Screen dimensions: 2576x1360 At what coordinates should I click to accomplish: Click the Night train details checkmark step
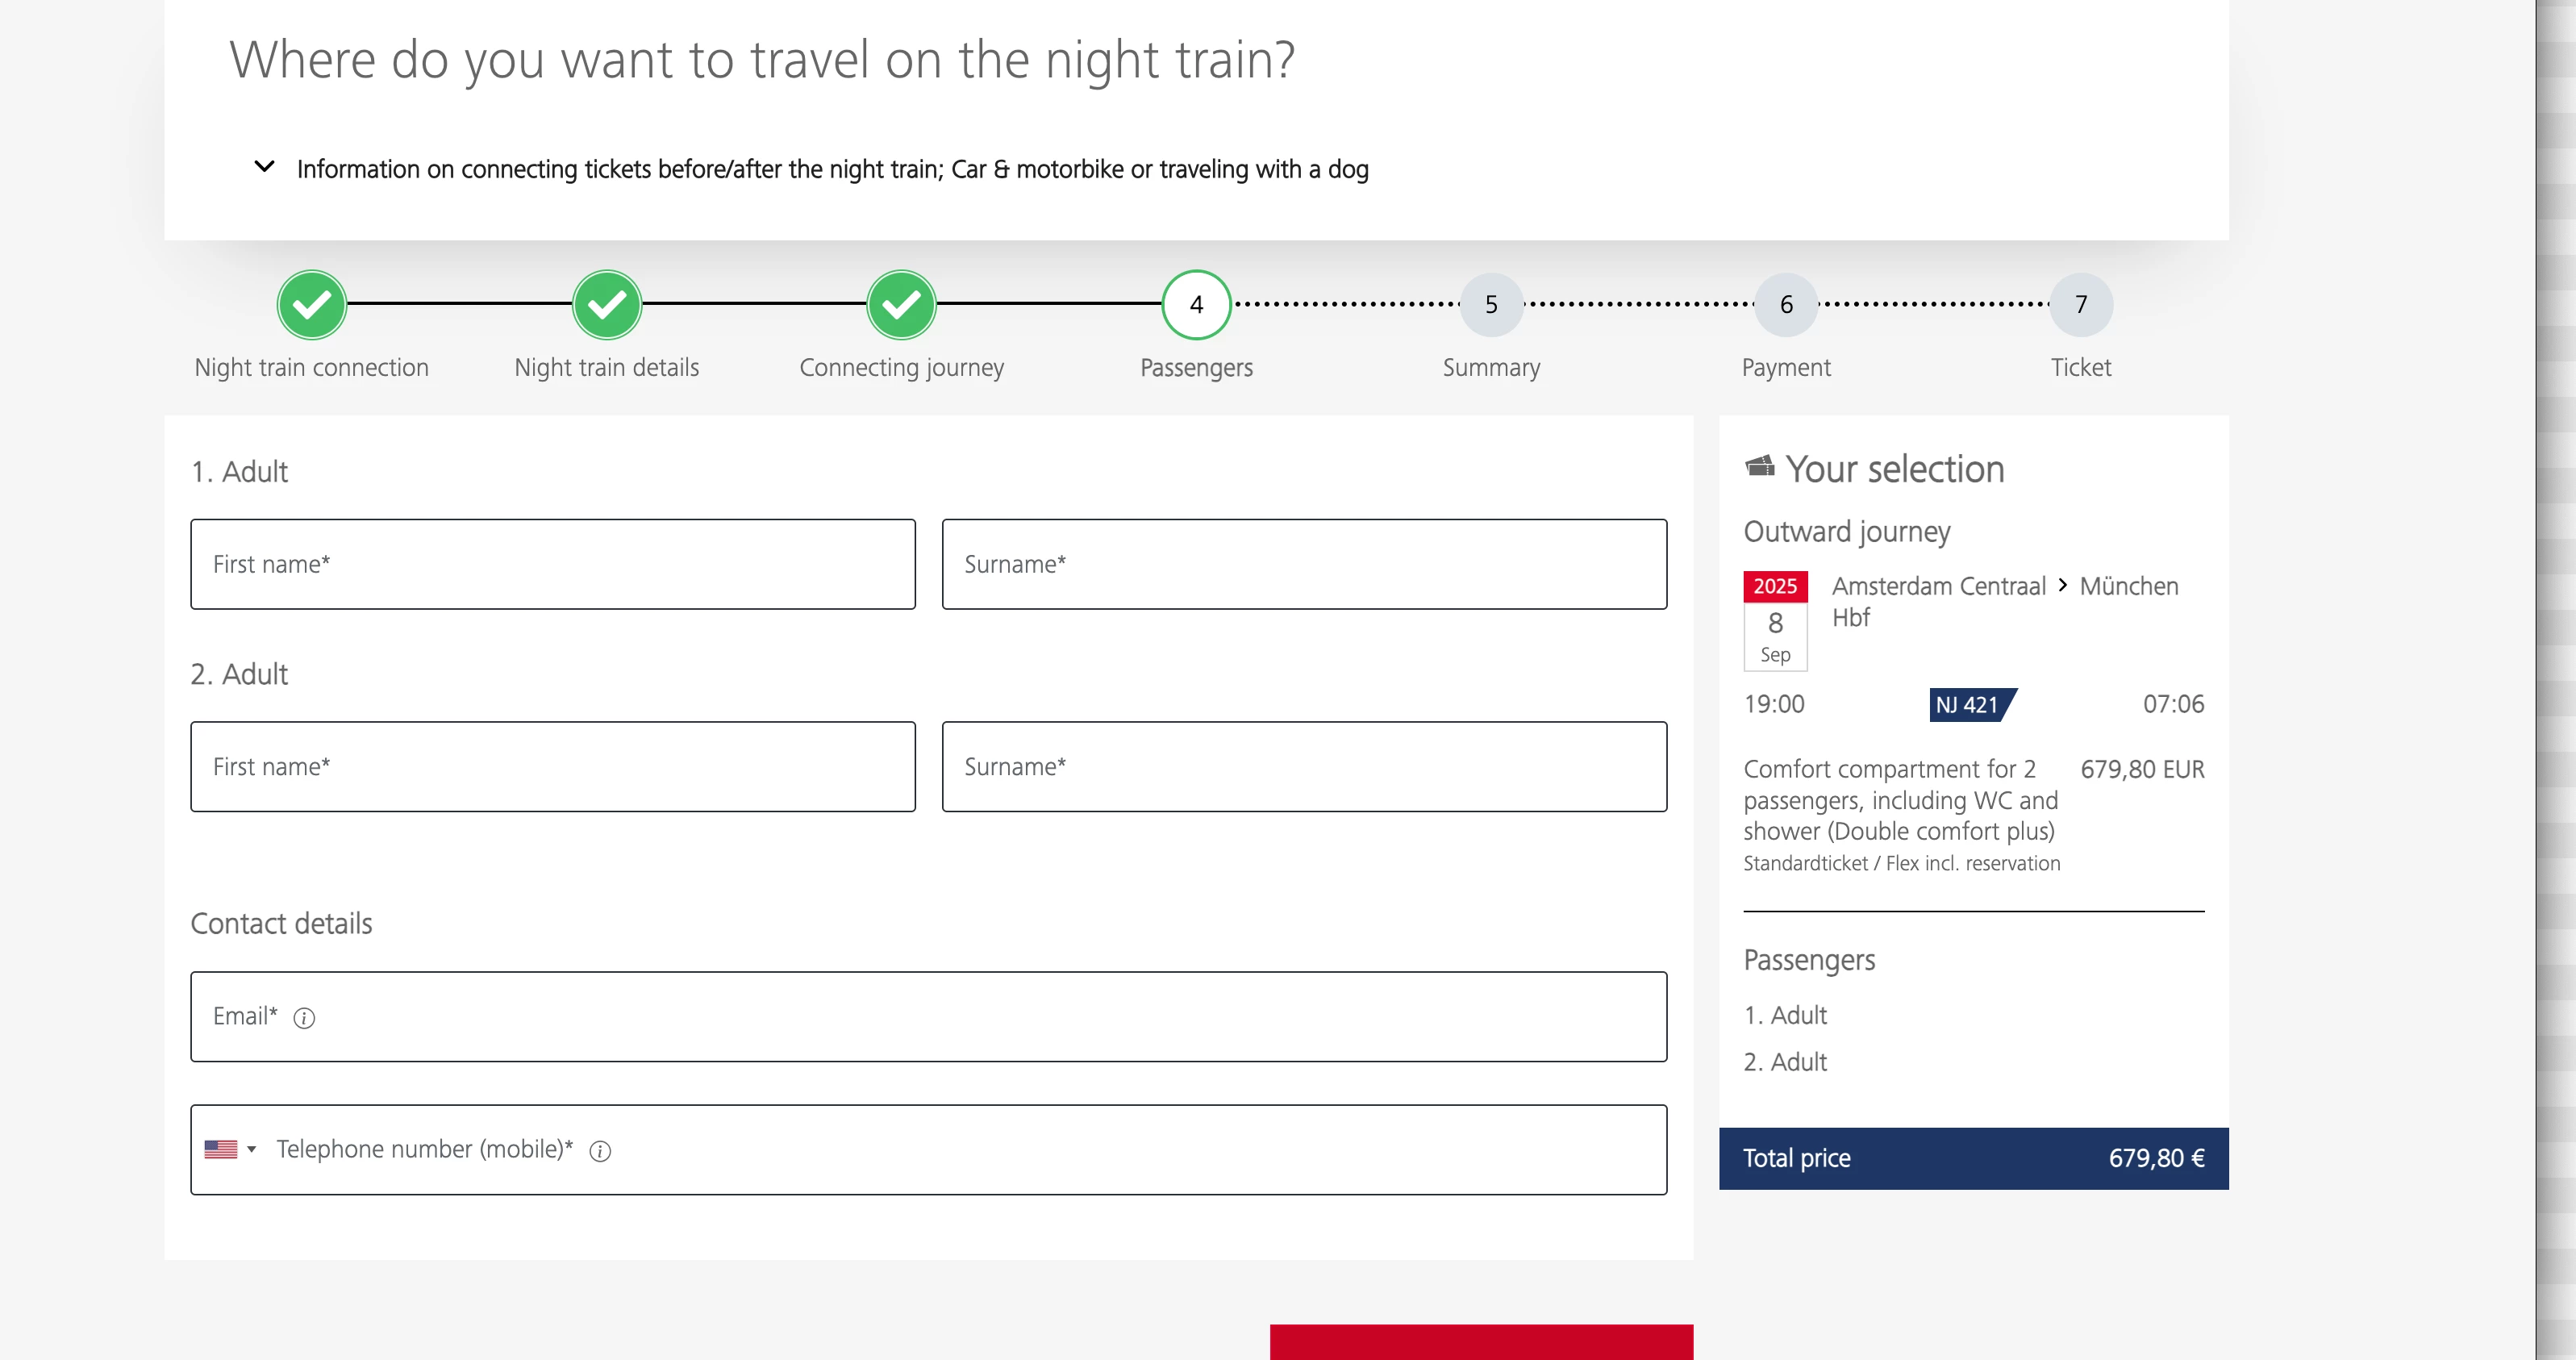point(607,304)
